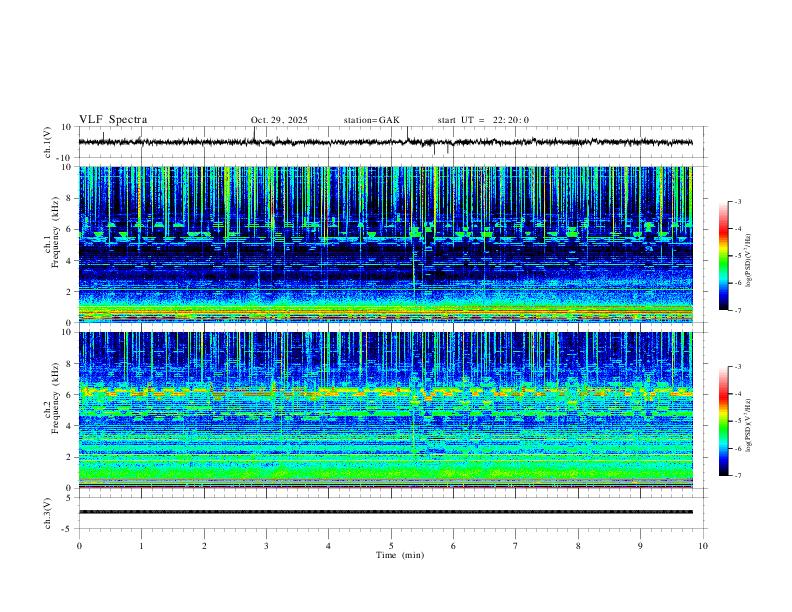
Task: Click the ch.2 color bar log(PSD) unit label
Action: coord(749,426)
